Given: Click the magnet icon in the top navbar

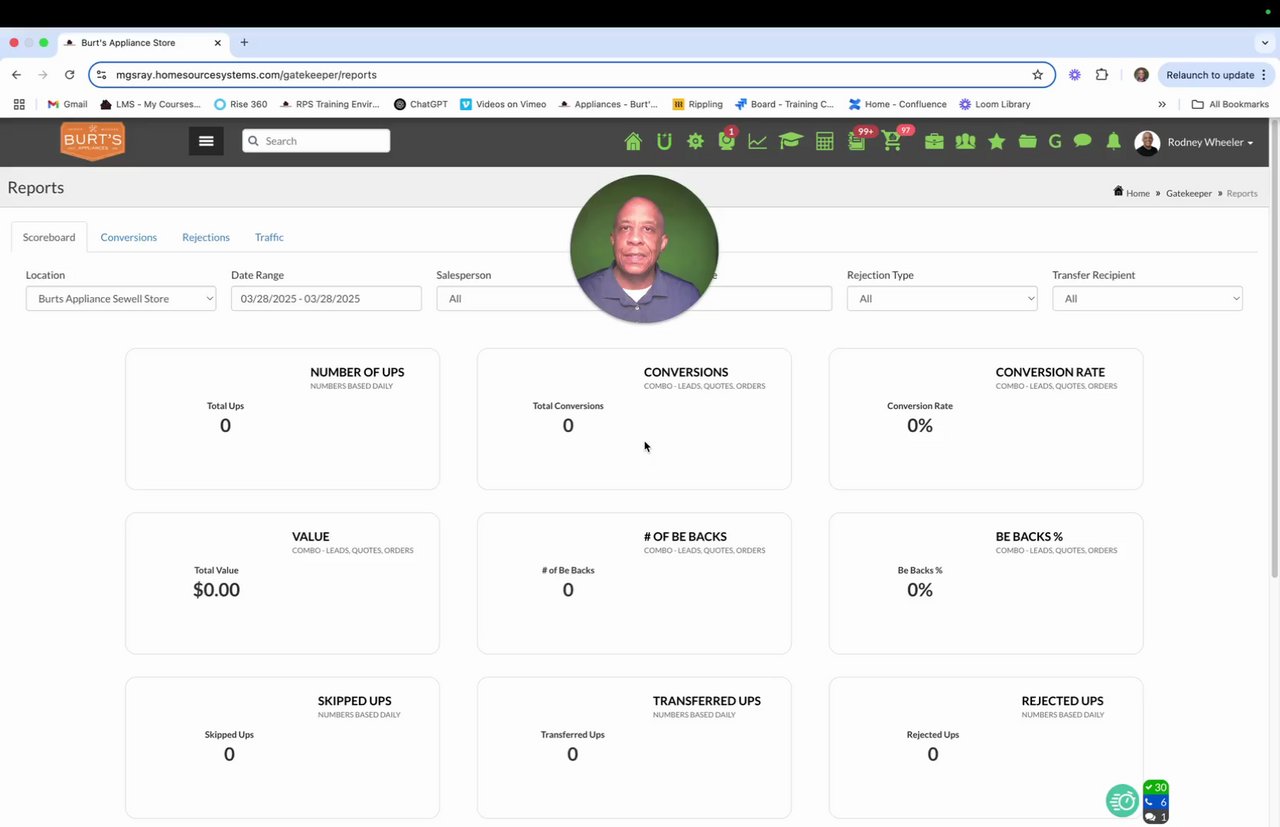Looking at the screenshot, I should 664,142.
